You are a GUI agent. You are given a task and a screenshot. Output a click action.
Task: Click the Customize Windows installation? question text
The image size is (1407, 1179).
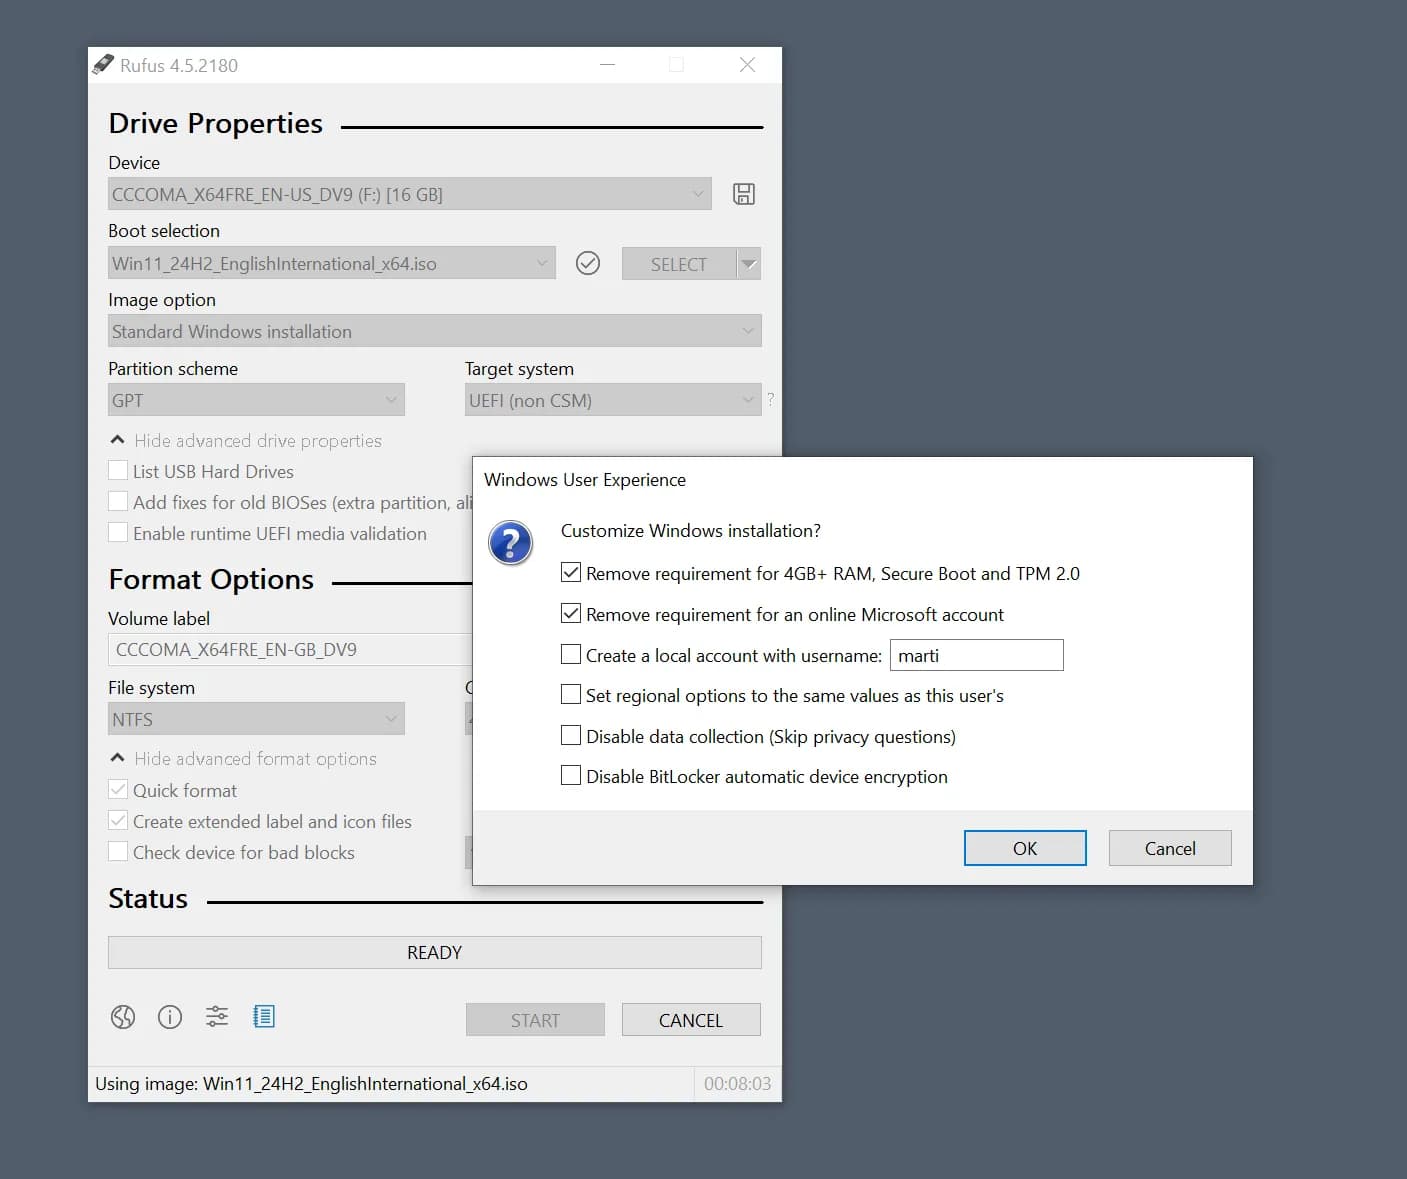pyautogui.click(x=691, y=531)
